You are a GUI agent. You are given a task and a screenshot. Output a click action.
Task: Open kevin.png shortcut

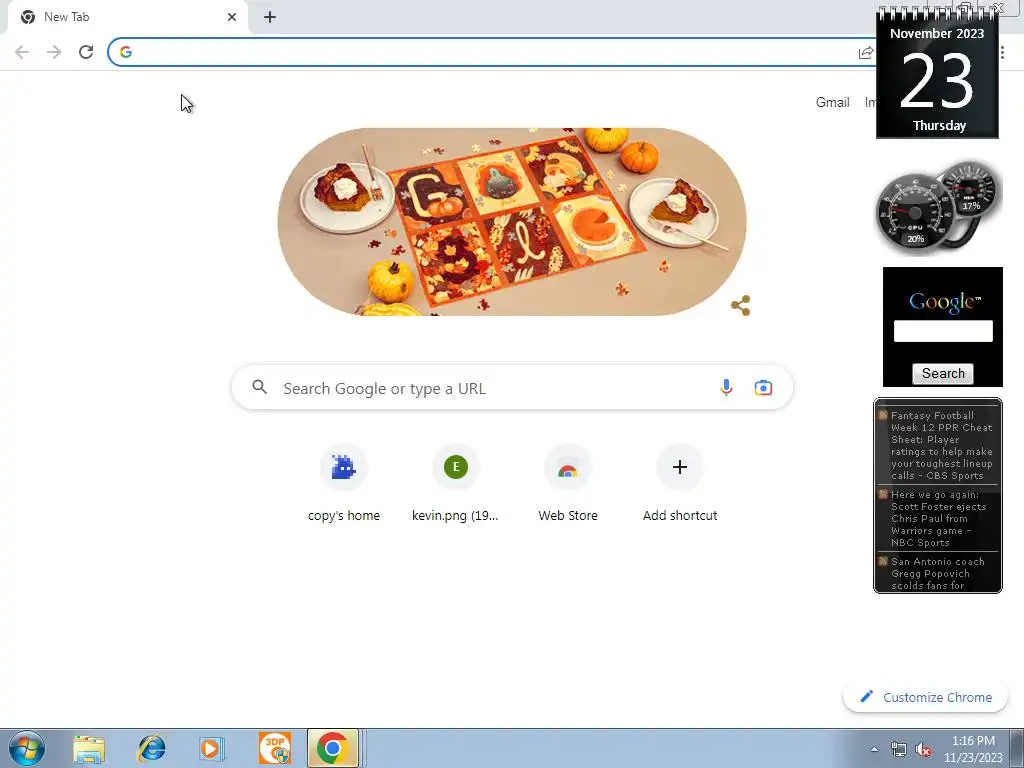coord(455,485)
